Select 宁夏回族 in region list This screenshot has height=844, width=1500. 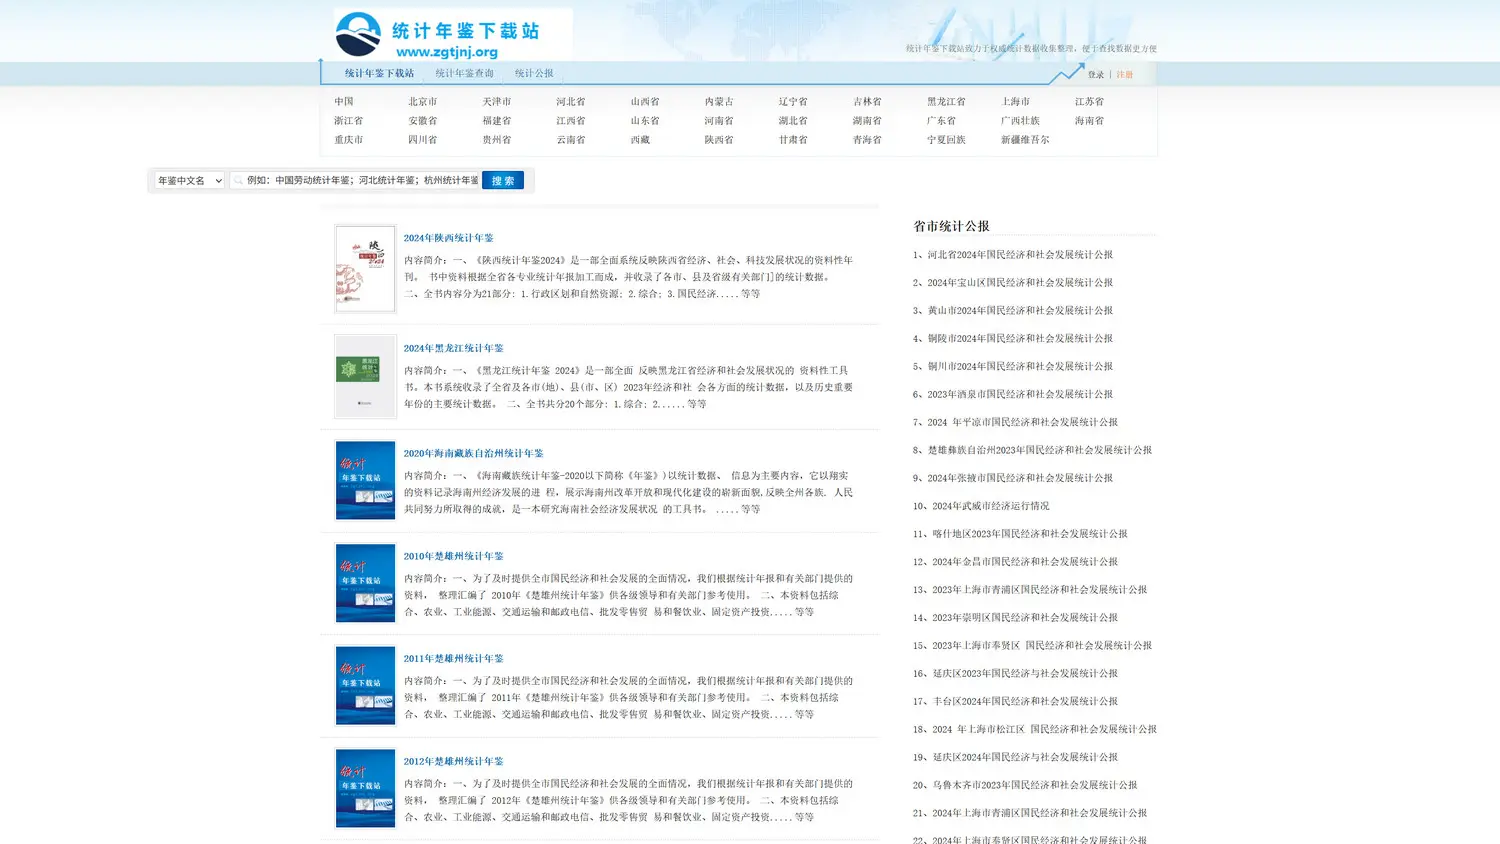pos(946,140)
